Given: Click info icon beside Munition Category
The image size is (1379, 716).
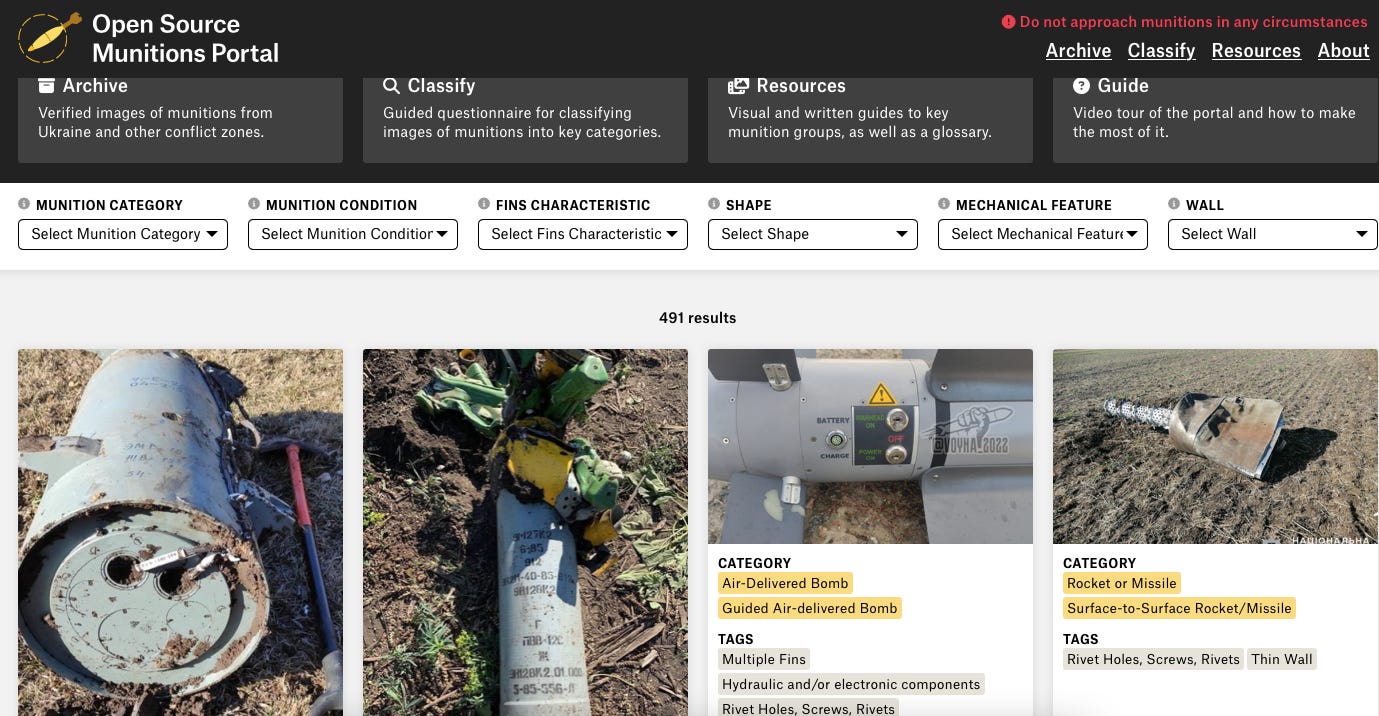Looking at the screenshot, I should pos(24,204).
